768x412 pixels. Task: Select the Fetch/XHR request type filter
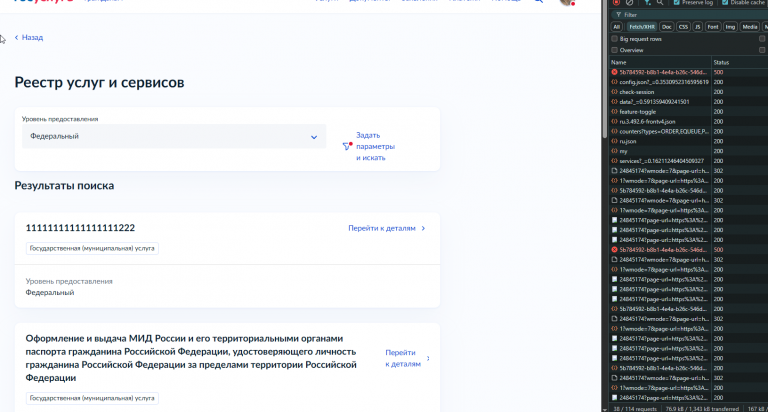click(642, 27)
